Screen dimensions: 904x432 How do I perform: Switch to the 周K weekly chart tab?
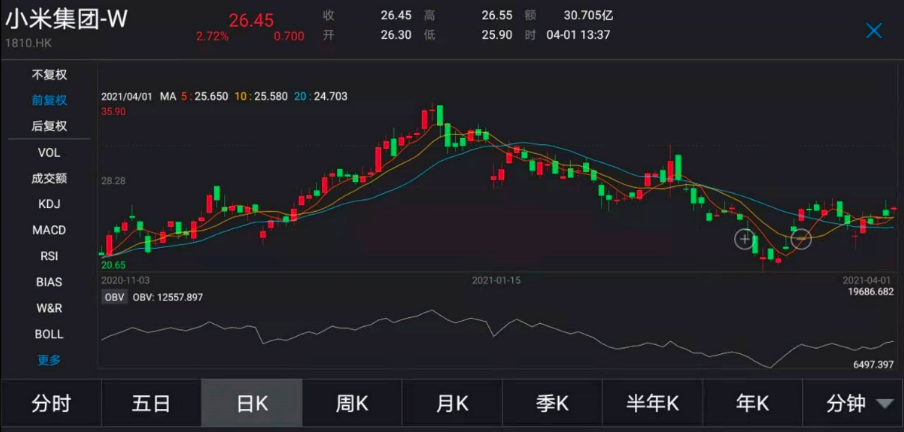[352, 404]
